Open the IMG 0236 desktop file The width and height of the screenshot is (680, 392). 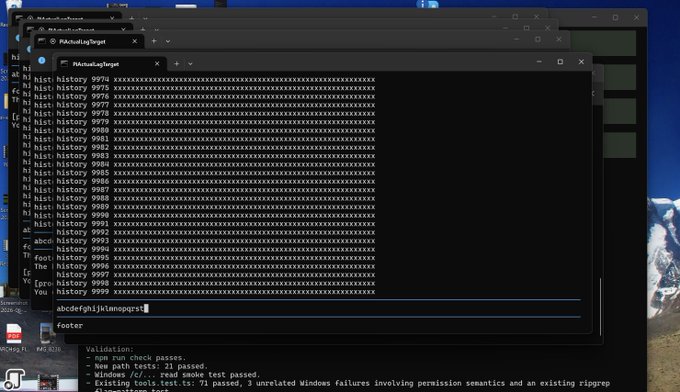tap(48, 337)
